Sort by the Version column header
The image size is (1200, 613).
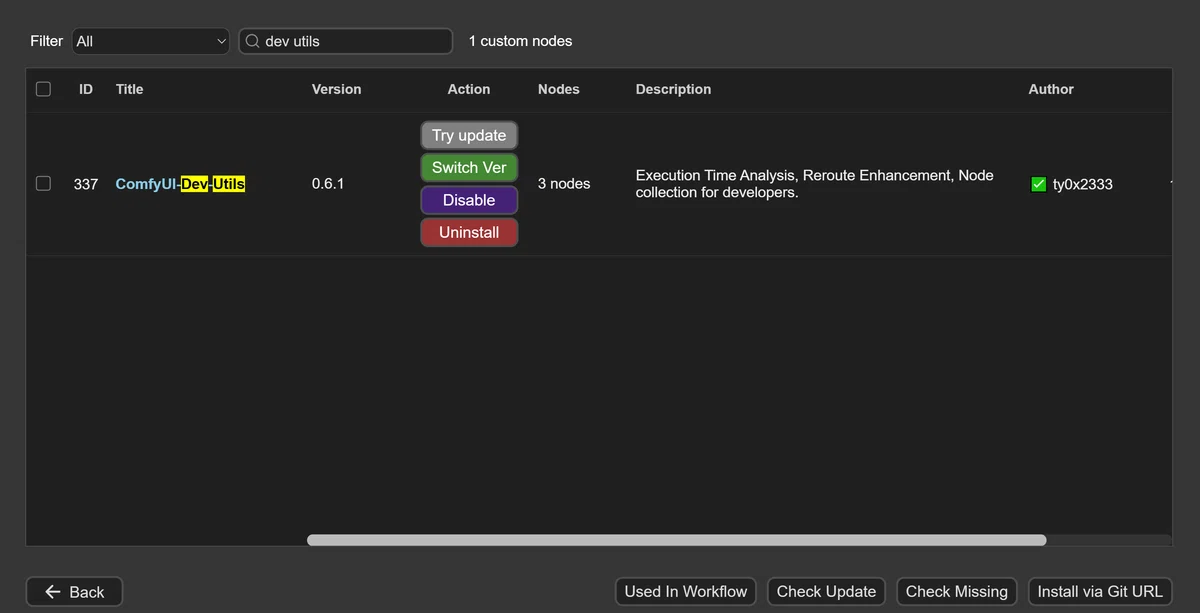(x=337, y=89)
